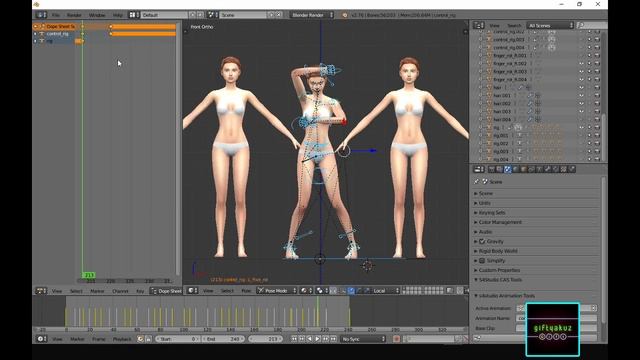Toggle selectability arrow of control_rig.003

589,40
